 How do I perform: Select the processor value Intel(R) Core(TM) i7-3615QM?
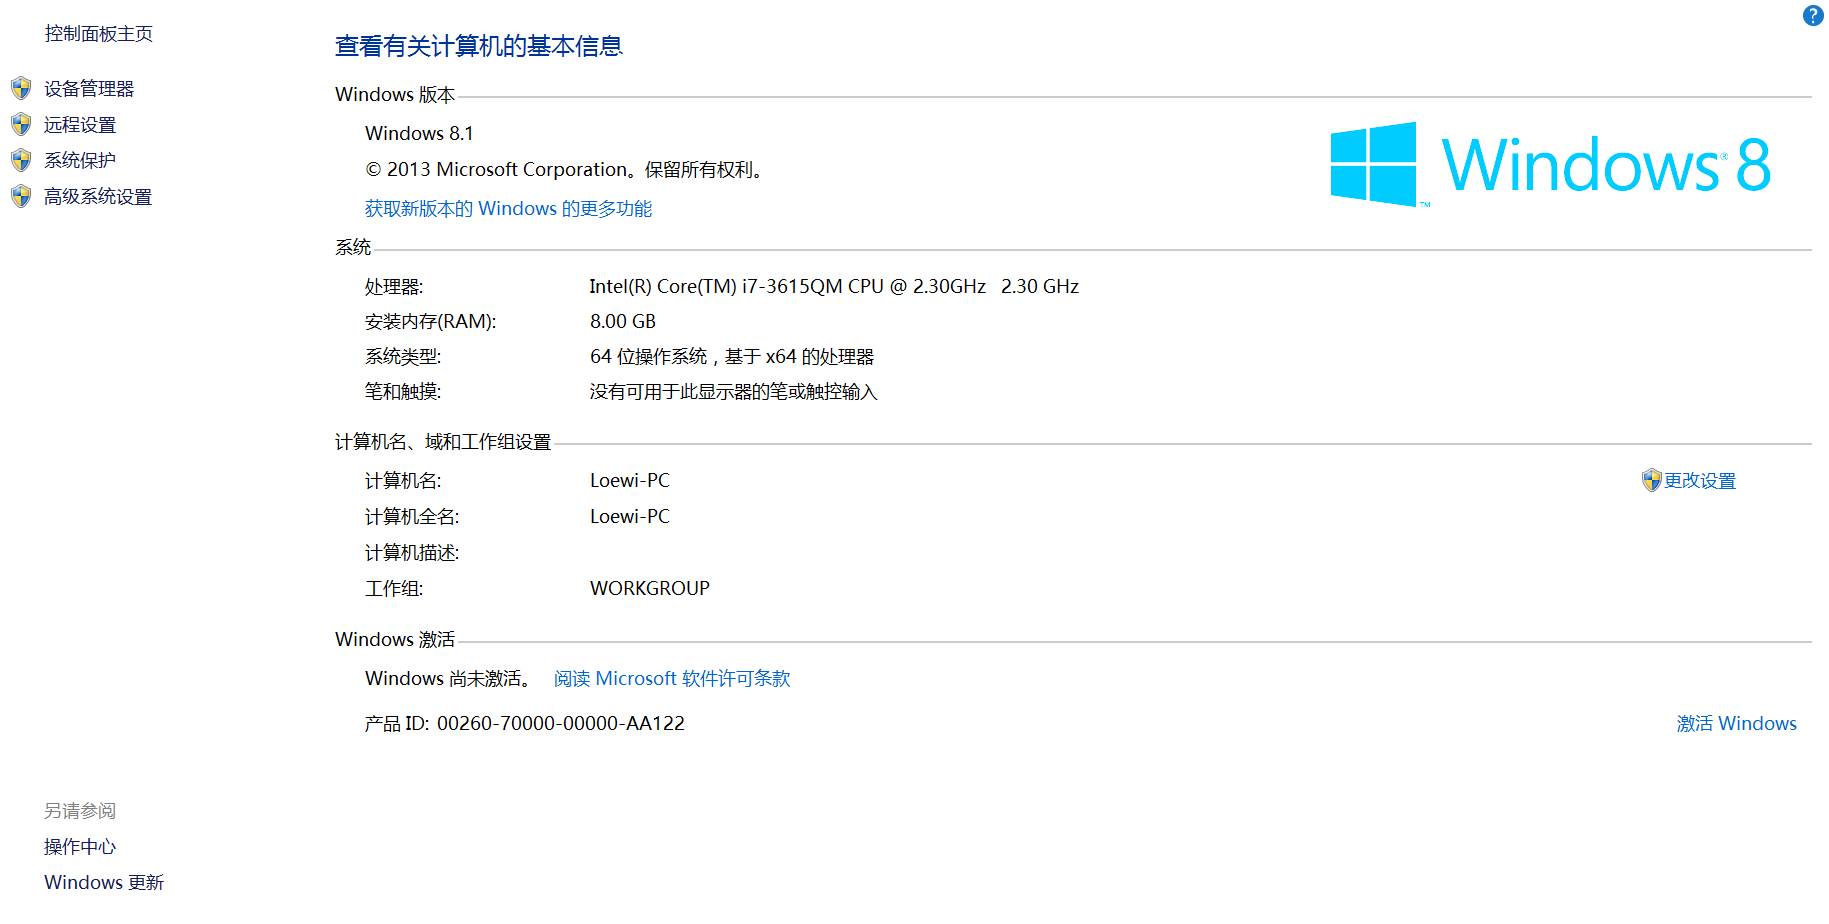point(834,286)
